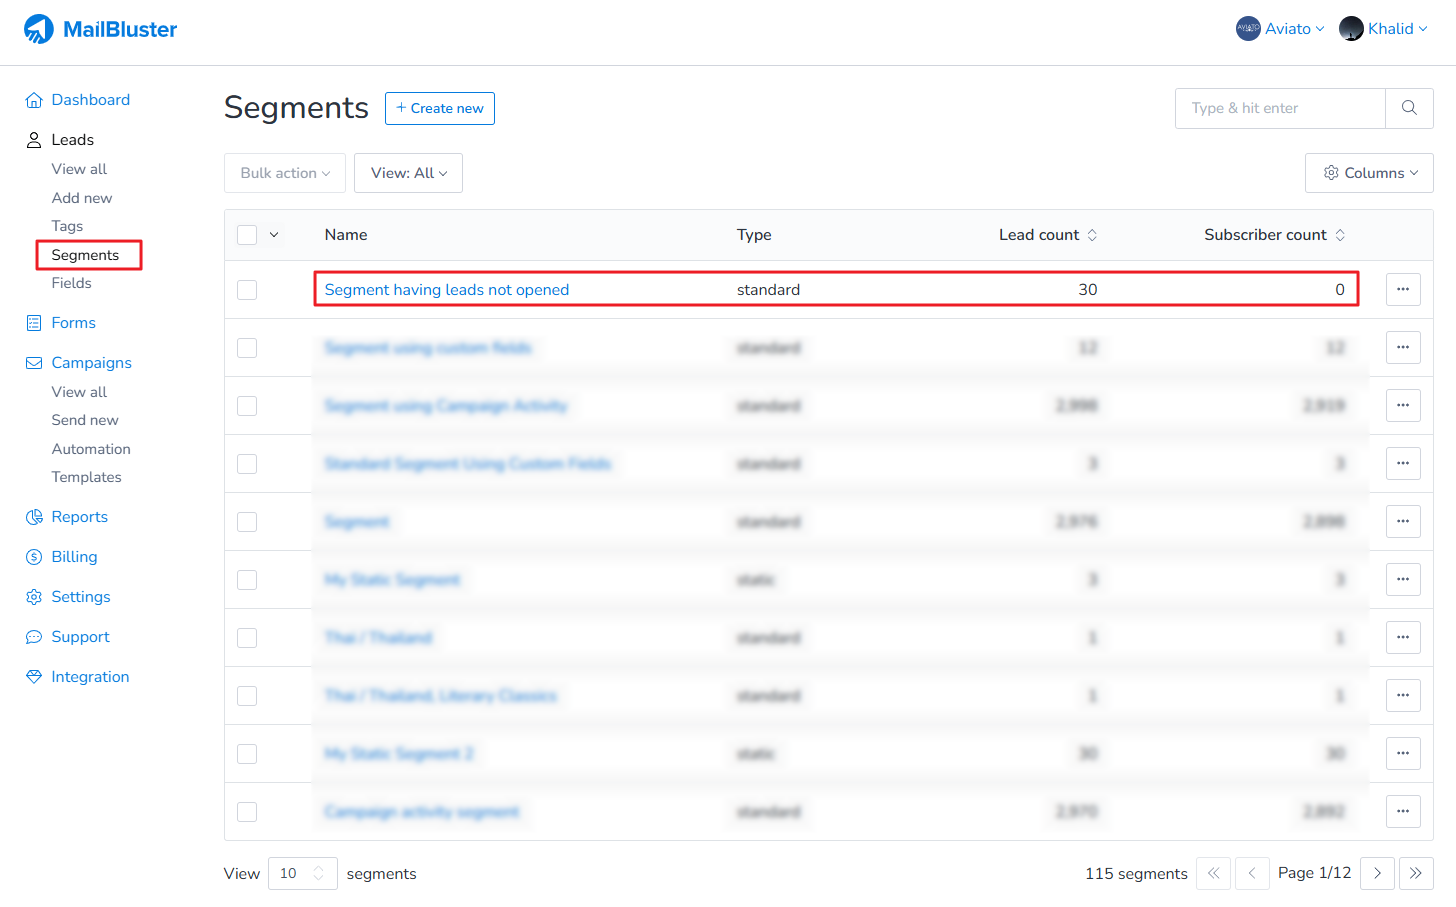Expand the Columns dropdown
Viewport: 1456px width, 907px height.
point(1369,172)
